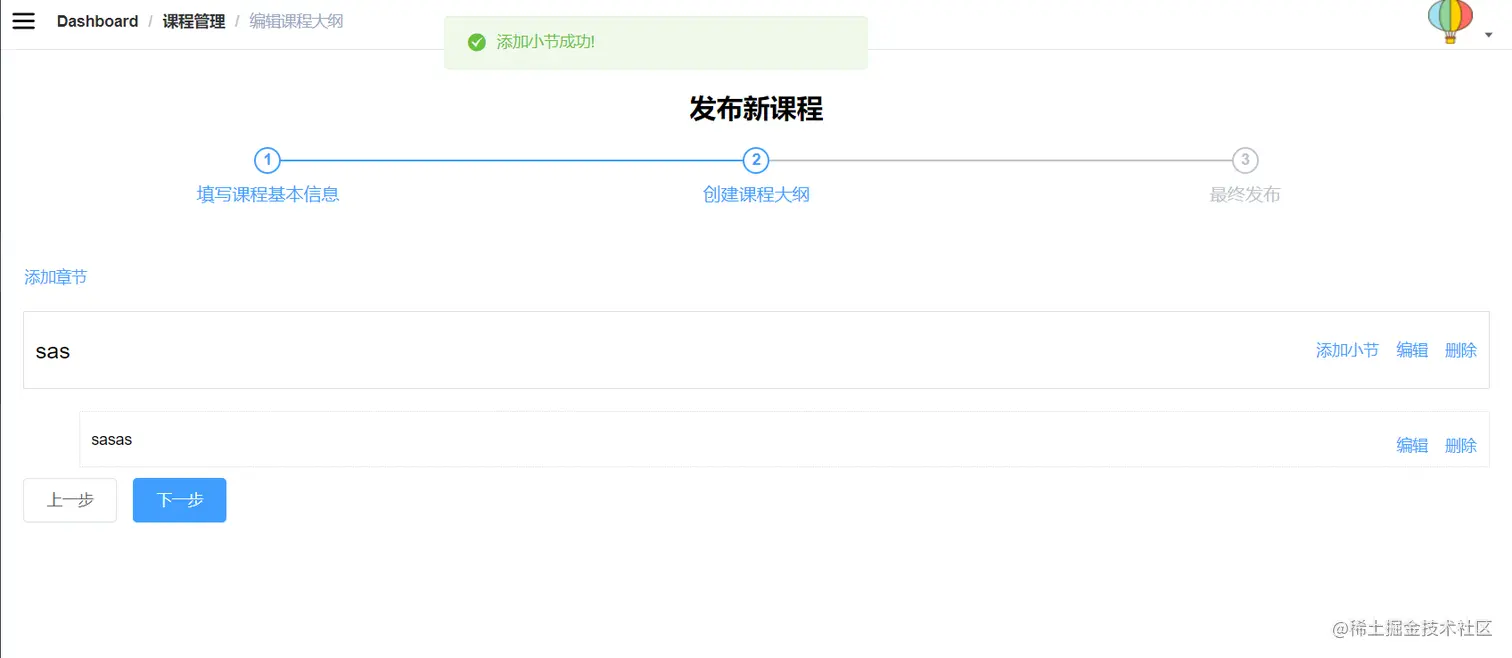Open 课程管理 breadcrumb
Screen dimensions: 1512x658
coord(194,21)
